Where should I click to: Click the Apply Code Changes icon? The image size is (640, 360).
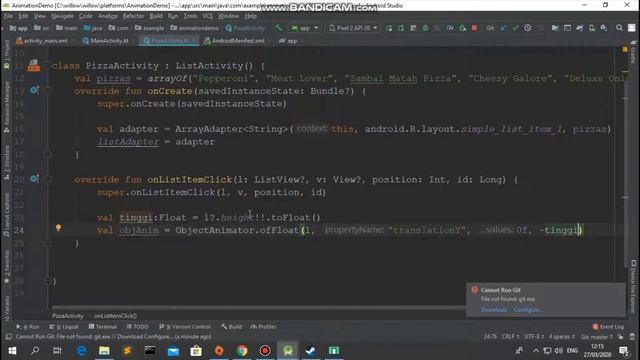[x=401, y=28]
